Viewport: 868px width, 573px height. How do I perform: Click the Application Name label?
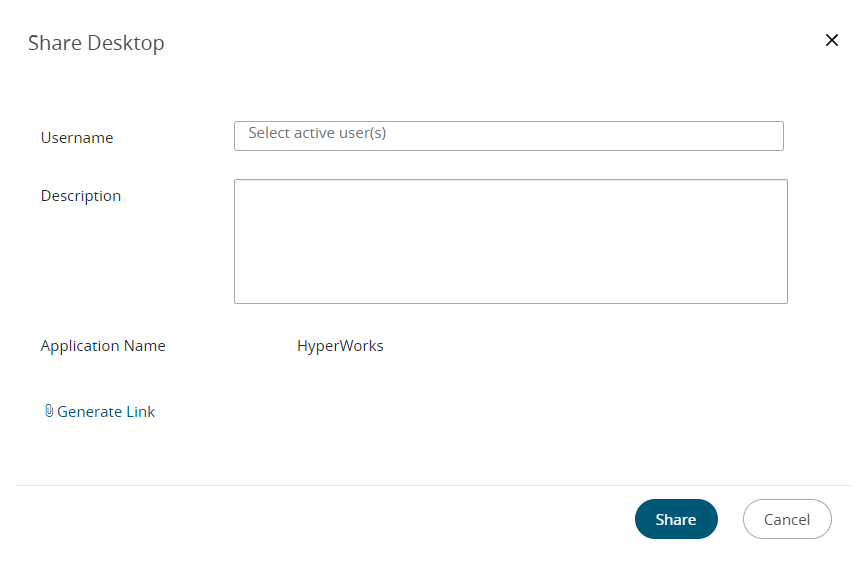103,346
